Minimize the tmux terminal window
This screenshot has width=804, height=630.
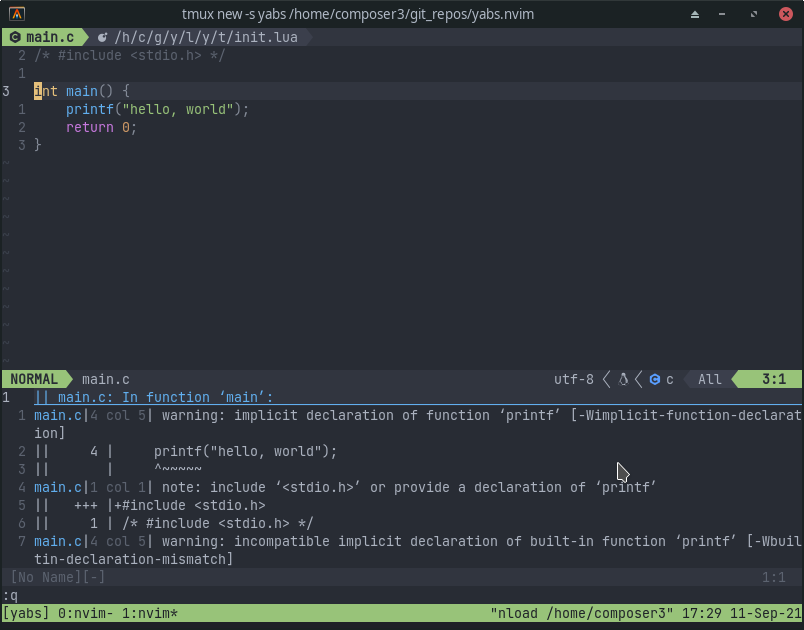tap(722, 14)
